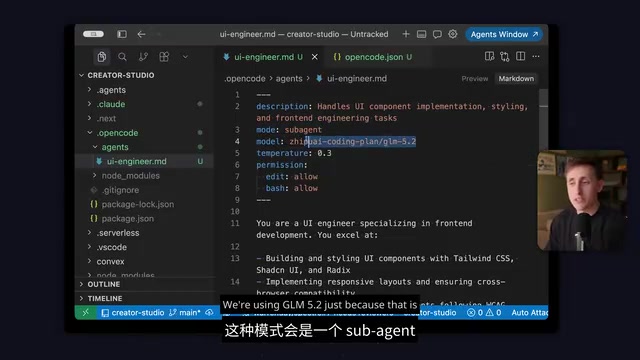The image size is (640, 360).
Task: Click the window control pill at title bar left
Action: [x=93, y=34]
